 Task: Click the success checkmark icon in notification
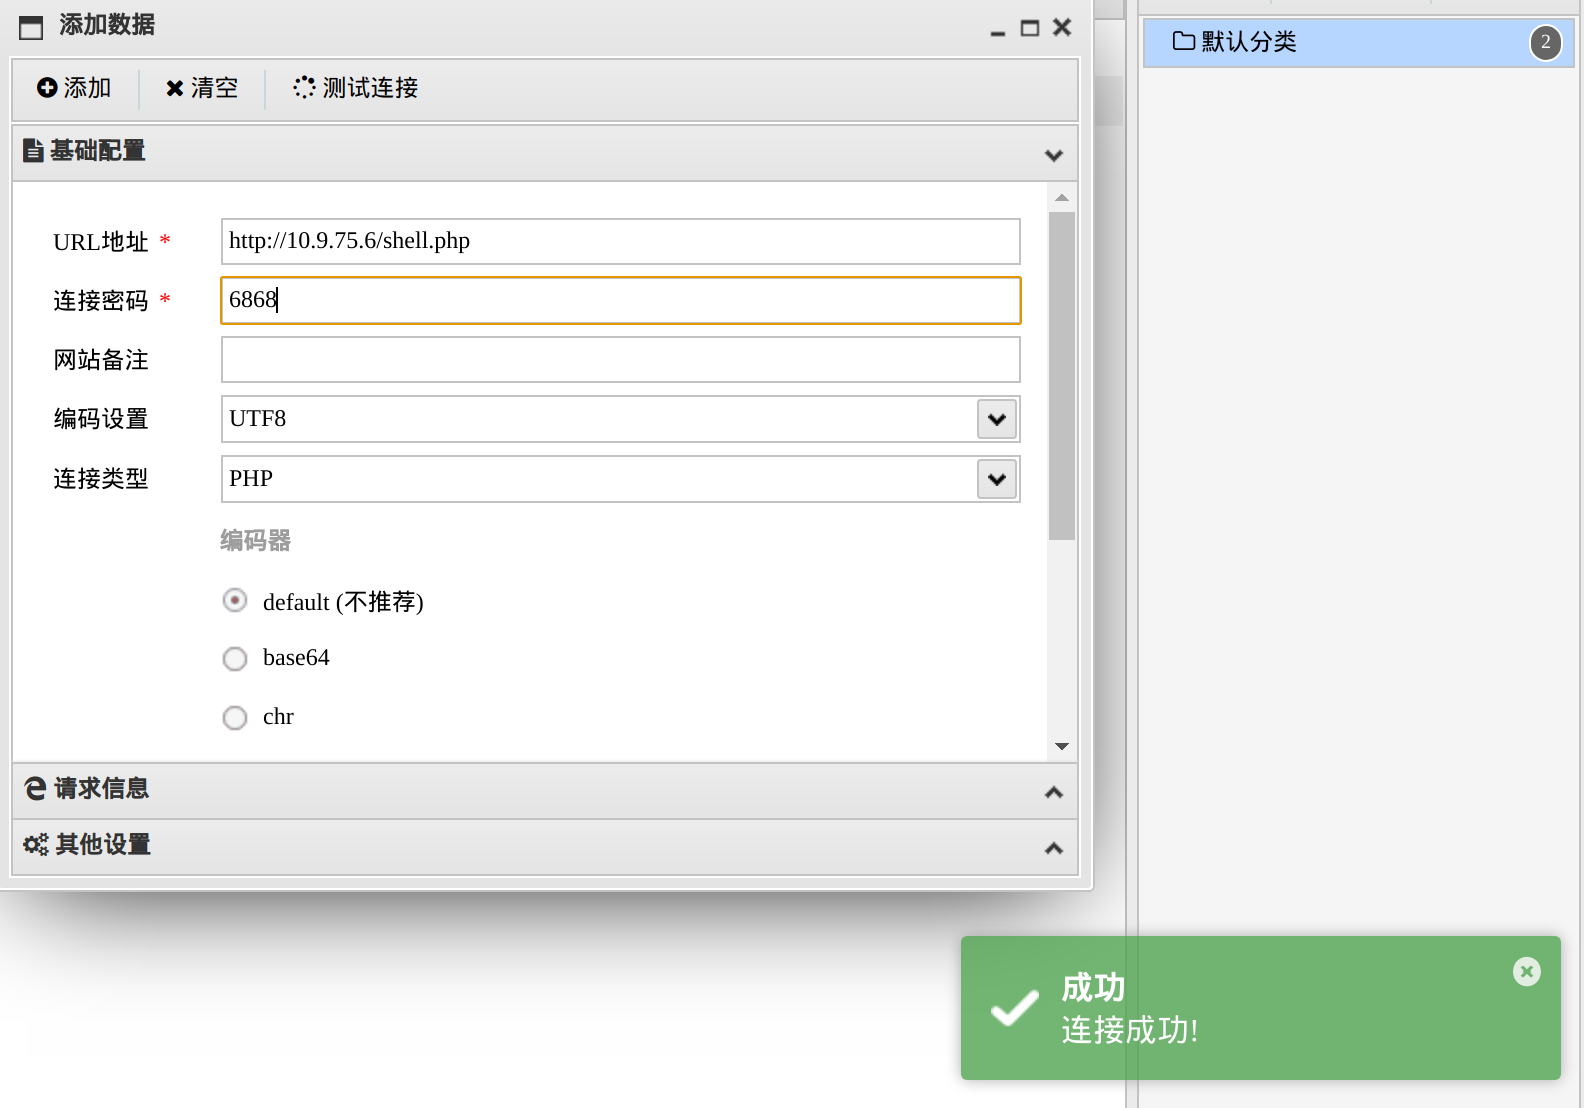[x=1014, y=1008]
